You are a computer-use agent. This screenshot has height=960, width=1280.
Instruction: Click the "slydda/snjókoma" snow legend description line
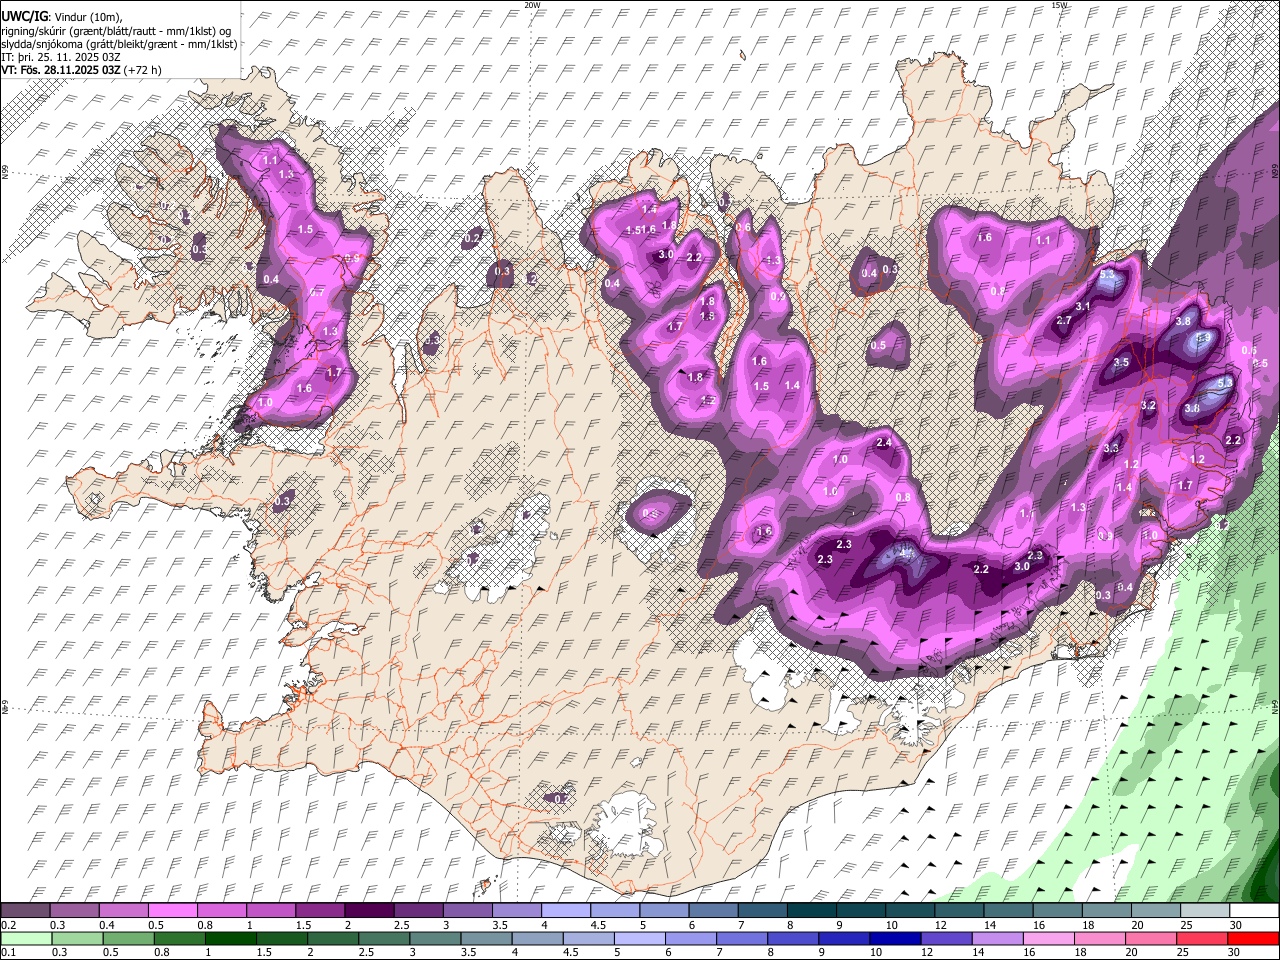coord(119,44)
